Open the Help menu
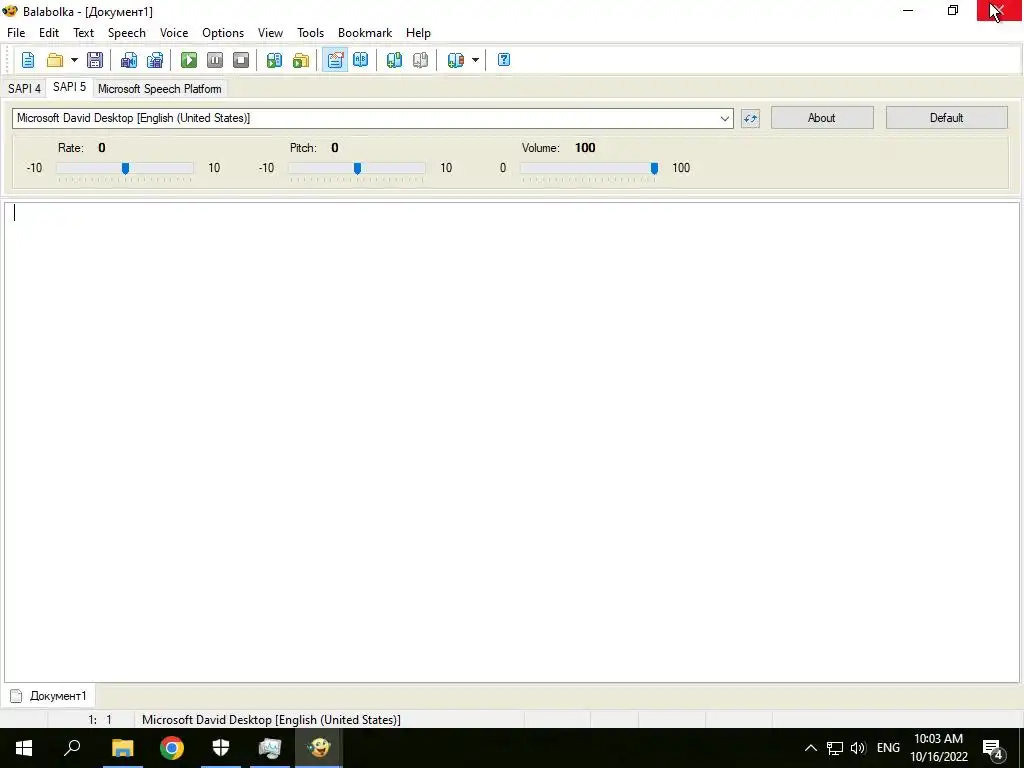1024x768 pixels. coord(418,33)
